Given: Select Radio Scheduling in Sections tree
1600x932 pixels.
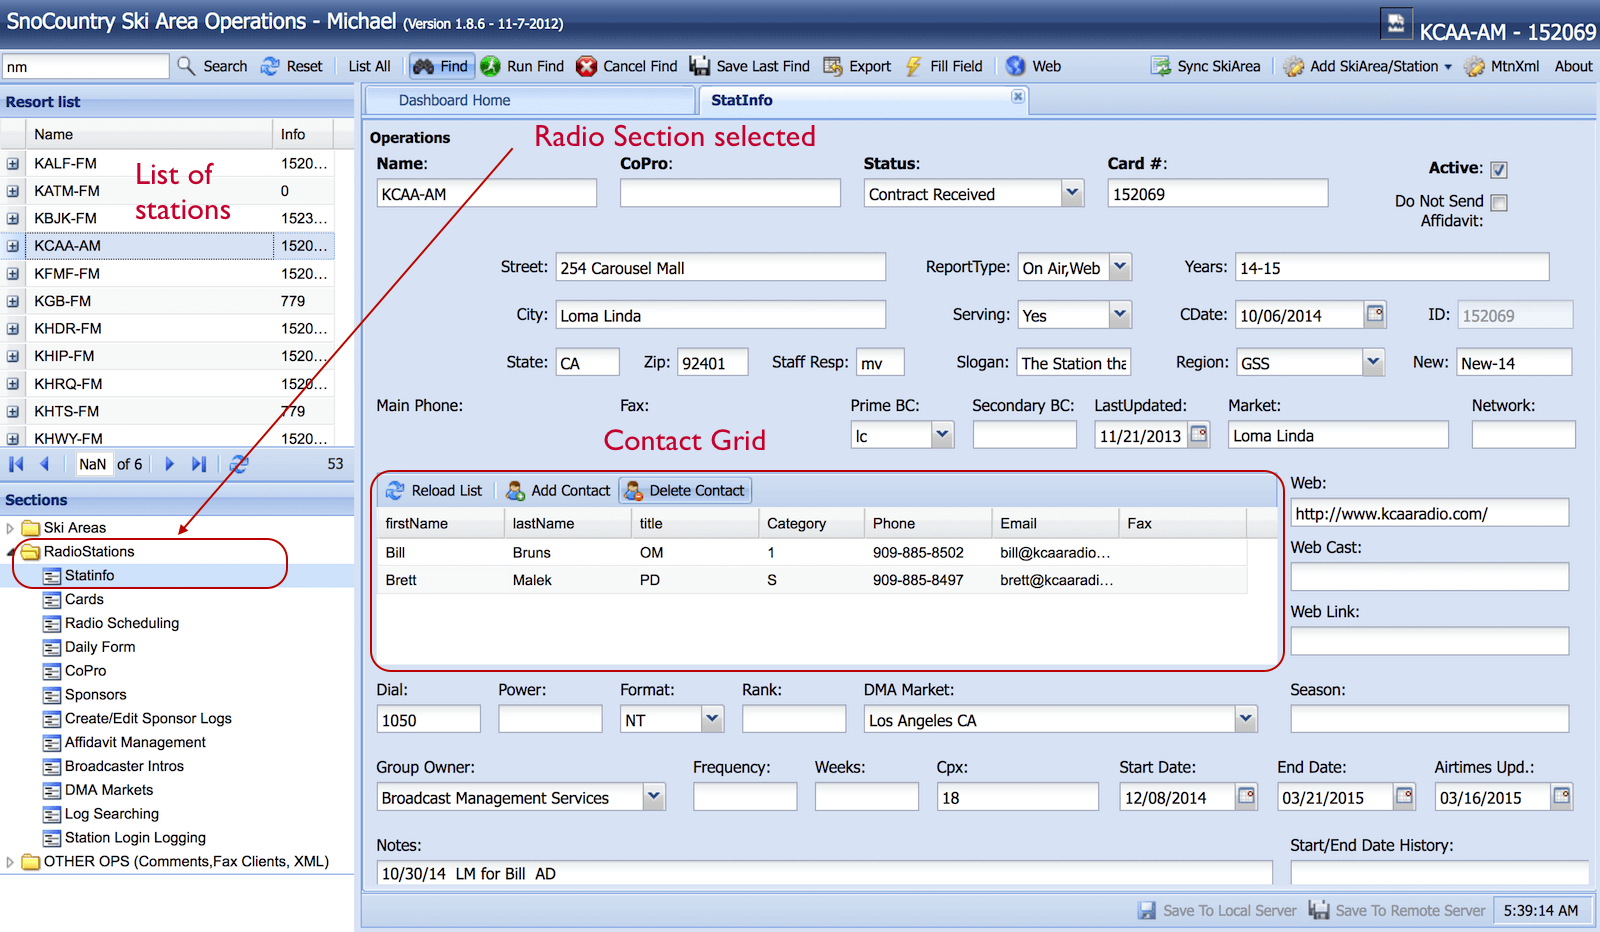Looking at the screenshot, I should tap(121, 623).
